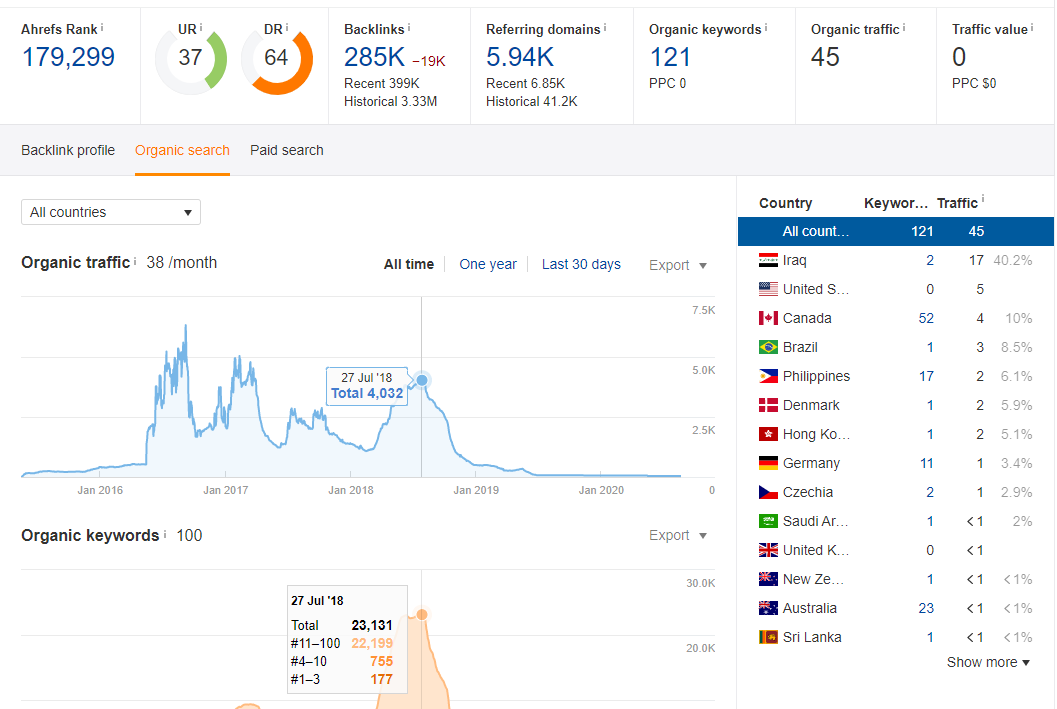This screenshot has height=709, width=1057.
Task: Click Iraq's 40.2% traffic share
Action: [x=1013, y=260]
